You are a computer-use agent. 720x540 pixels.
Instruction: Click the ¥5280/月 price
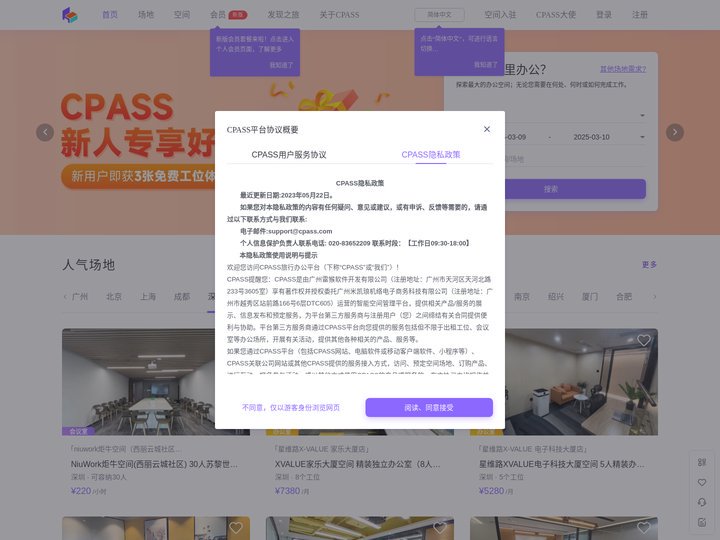(495, 491)
